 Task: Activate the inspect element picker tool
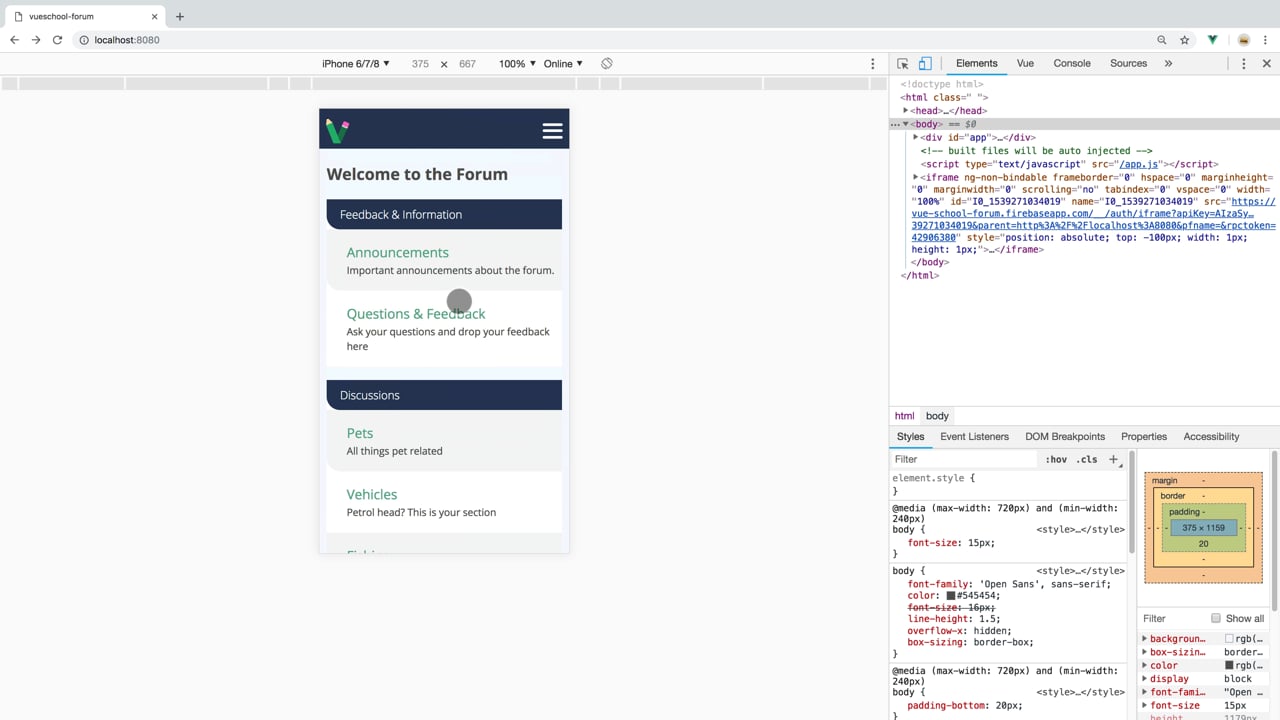click(903, 63)
